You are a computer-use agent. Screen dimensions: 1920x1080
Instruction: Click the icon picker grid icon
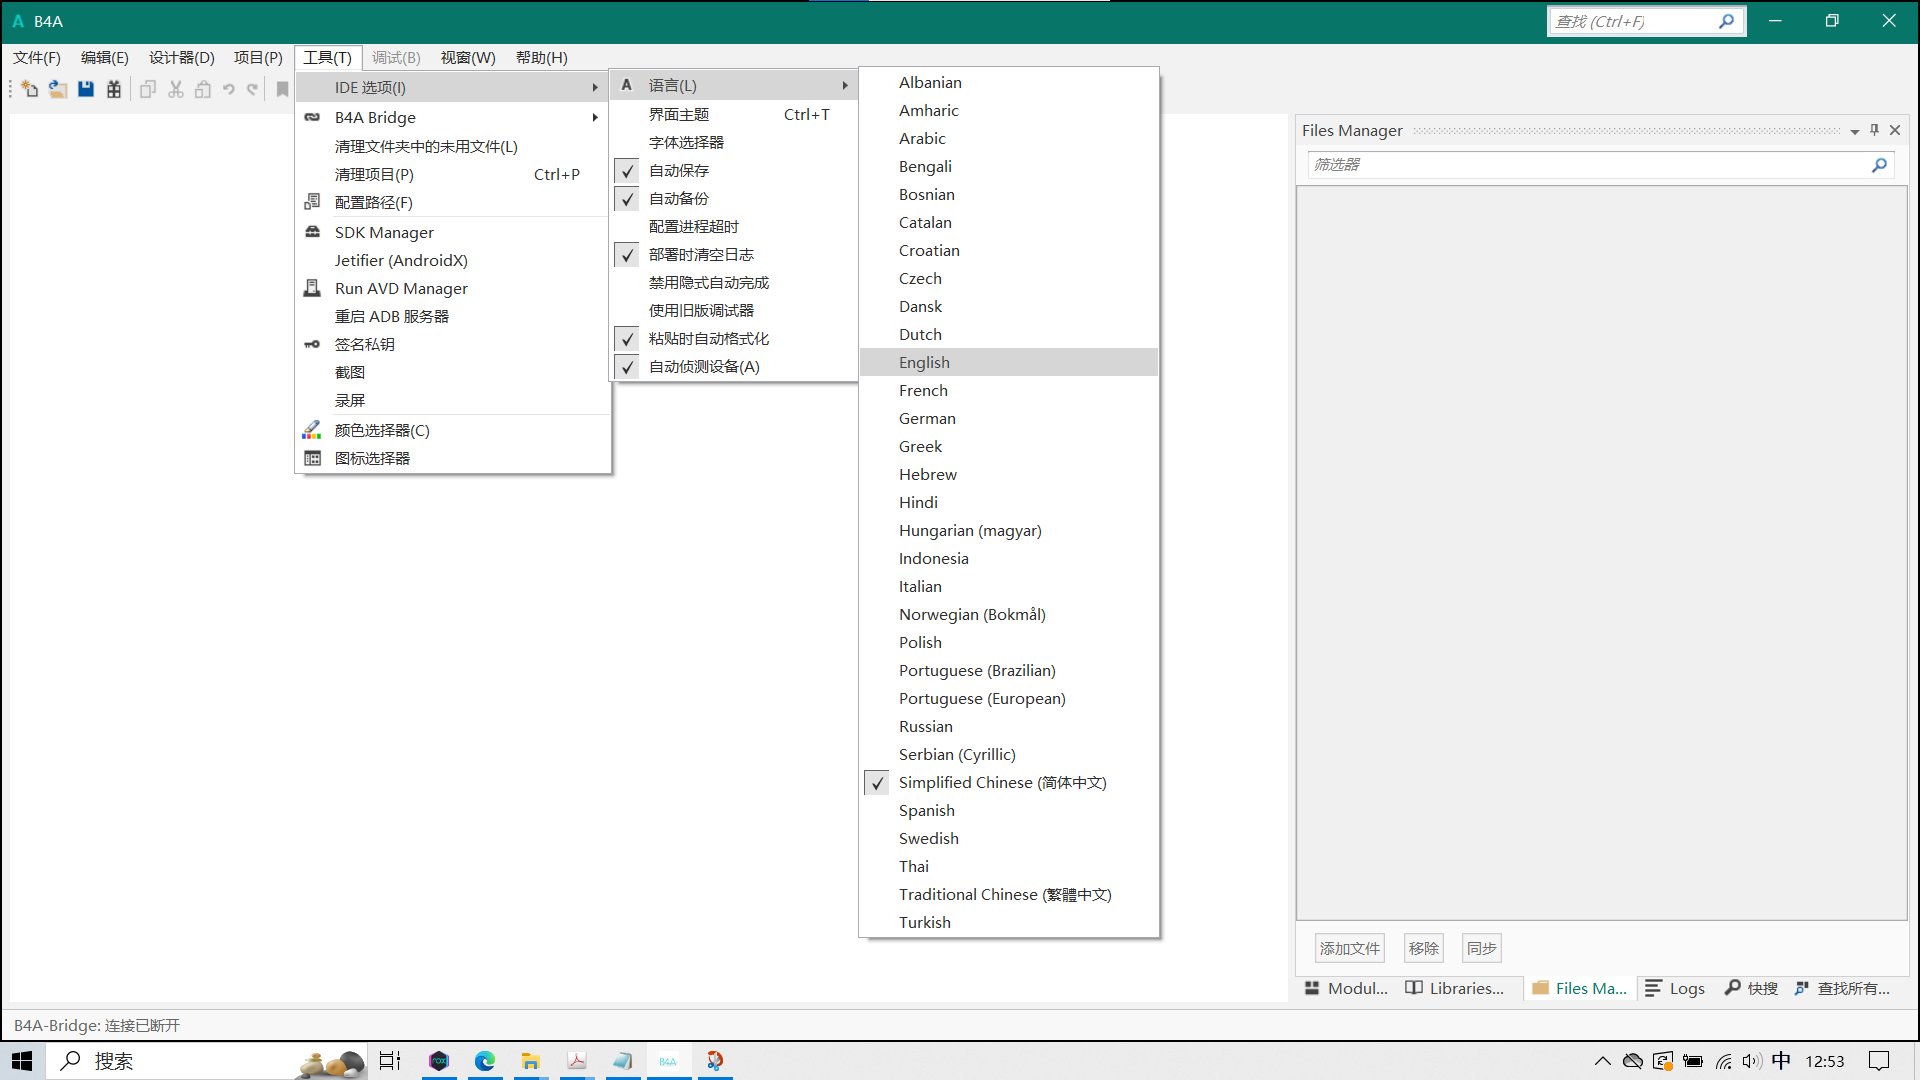312,458
